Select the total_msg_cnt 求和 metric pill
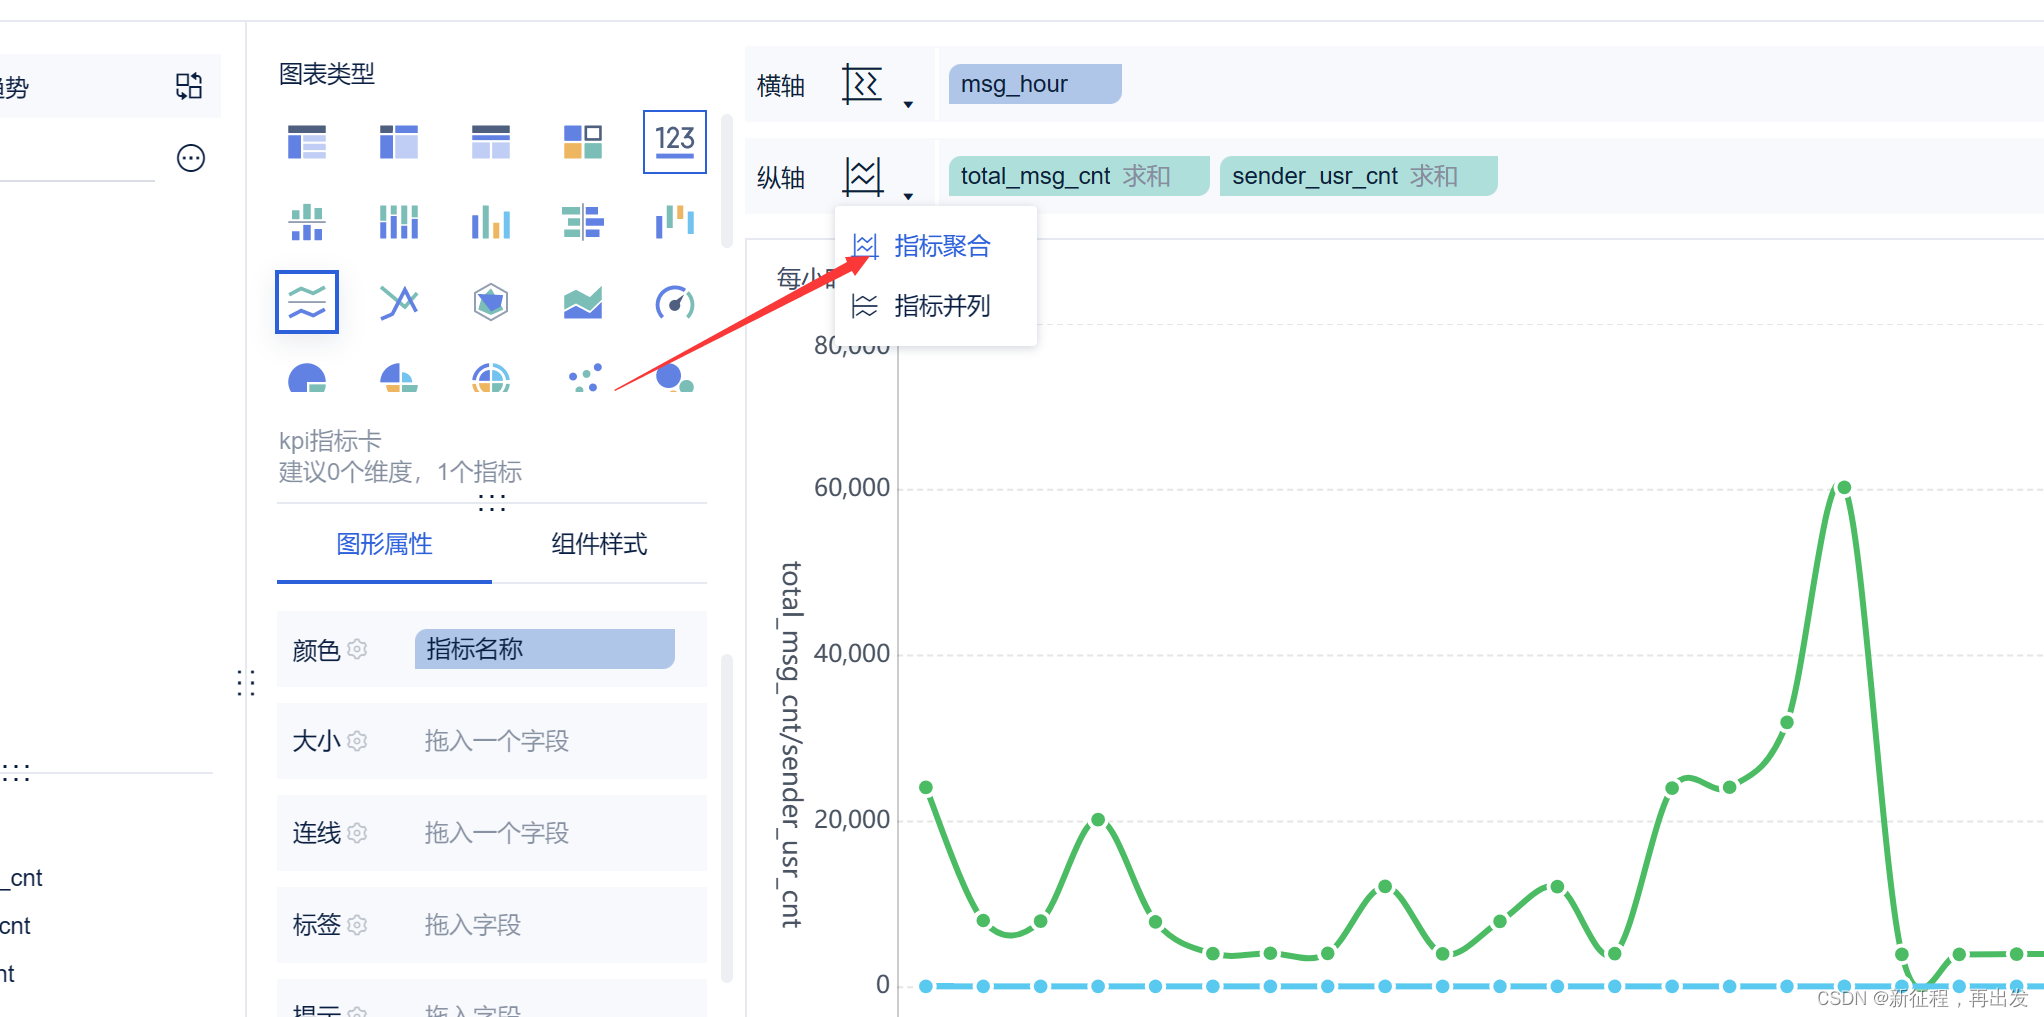The width and height of the screenshot is (2044, 1017). [x=1079, y=176]
